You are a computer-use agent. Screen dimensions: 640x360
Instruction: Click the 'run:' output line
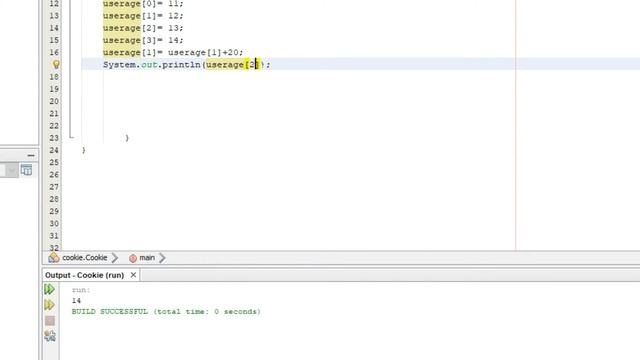point(81,290)
